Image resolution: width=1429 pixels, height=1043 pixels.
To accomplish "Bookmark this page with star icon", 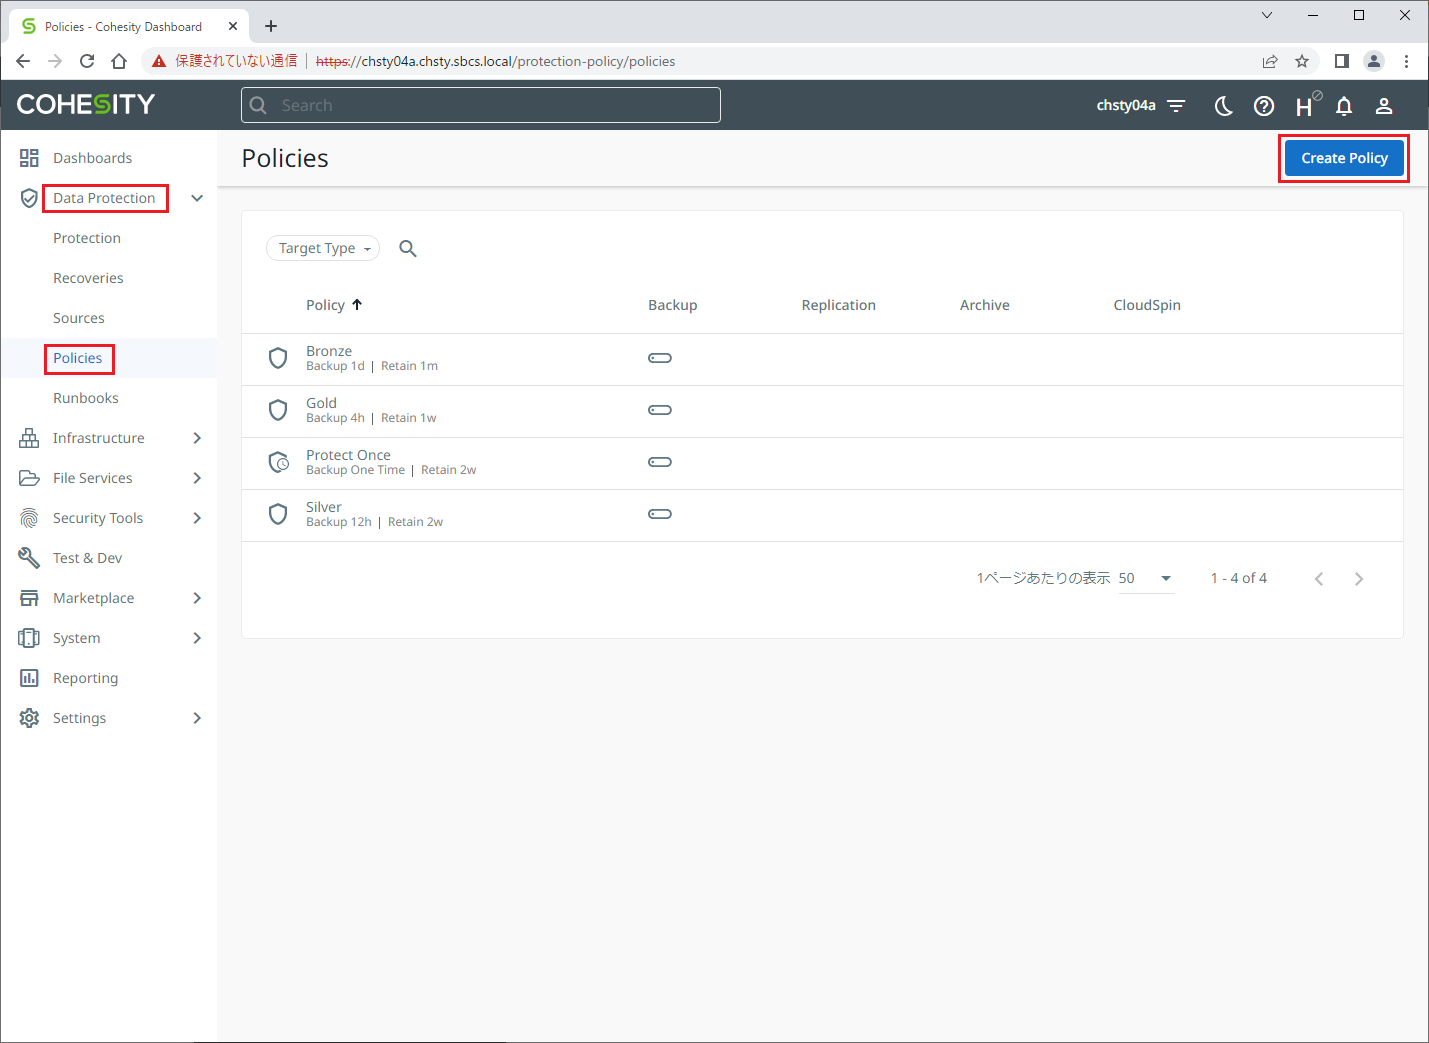I will coord(1302,61).
